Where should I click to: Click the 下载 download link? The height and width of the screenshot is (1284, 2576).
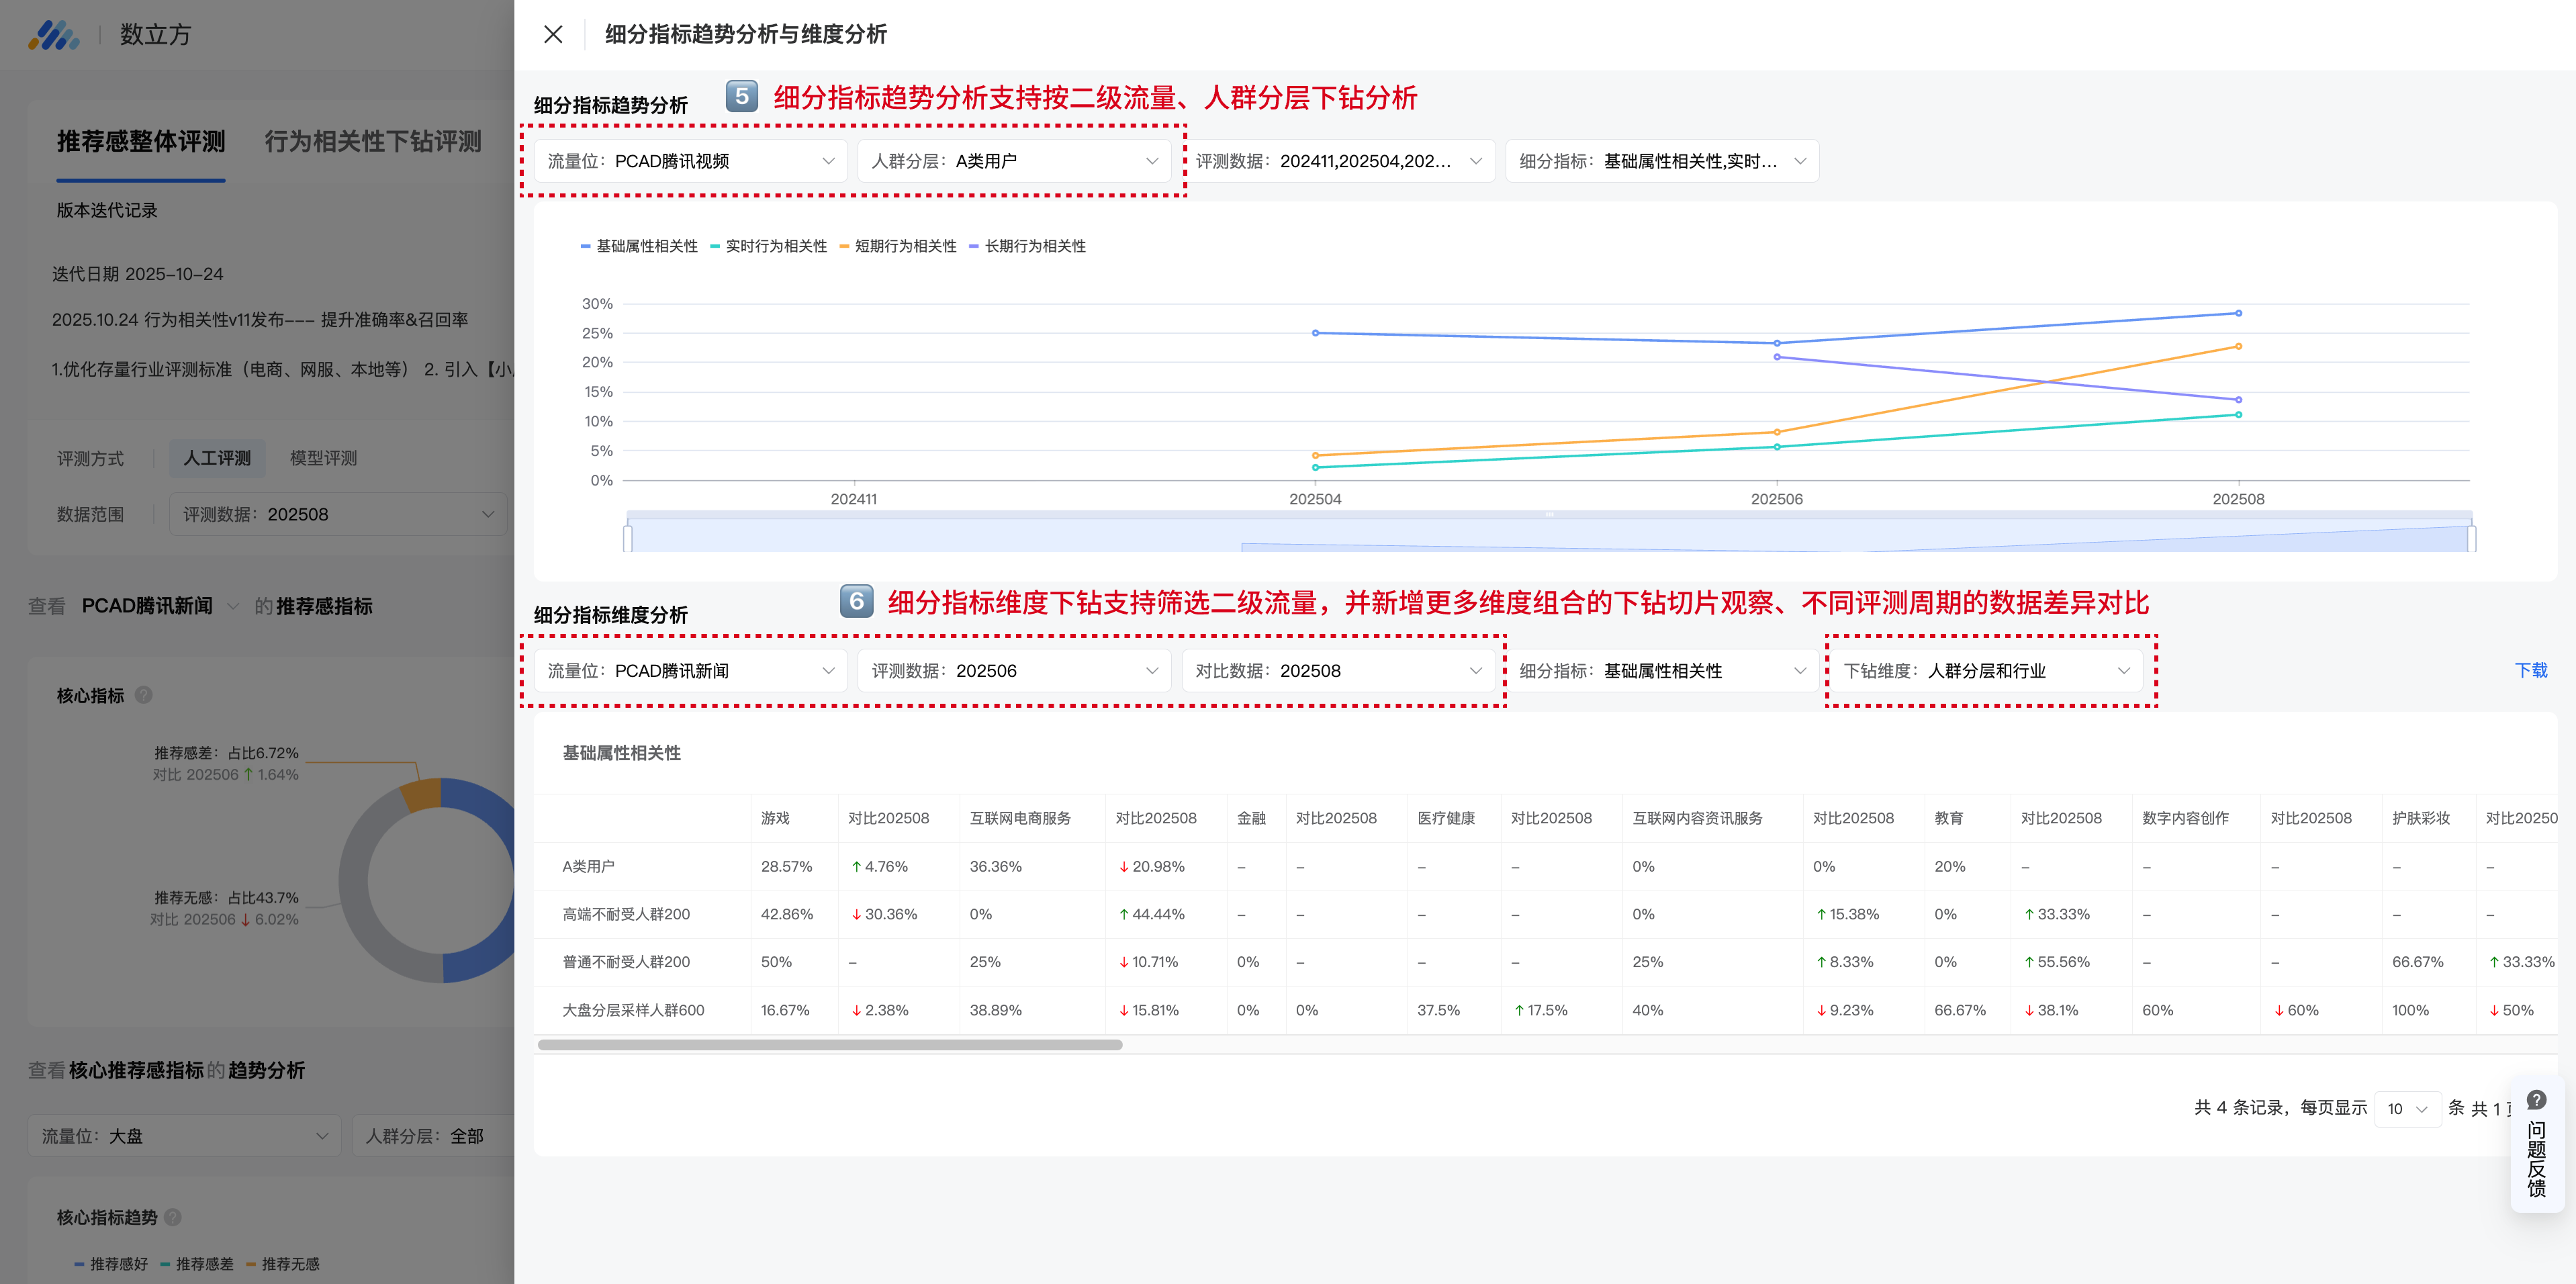pyautogui.click(x=2530, y=670)
